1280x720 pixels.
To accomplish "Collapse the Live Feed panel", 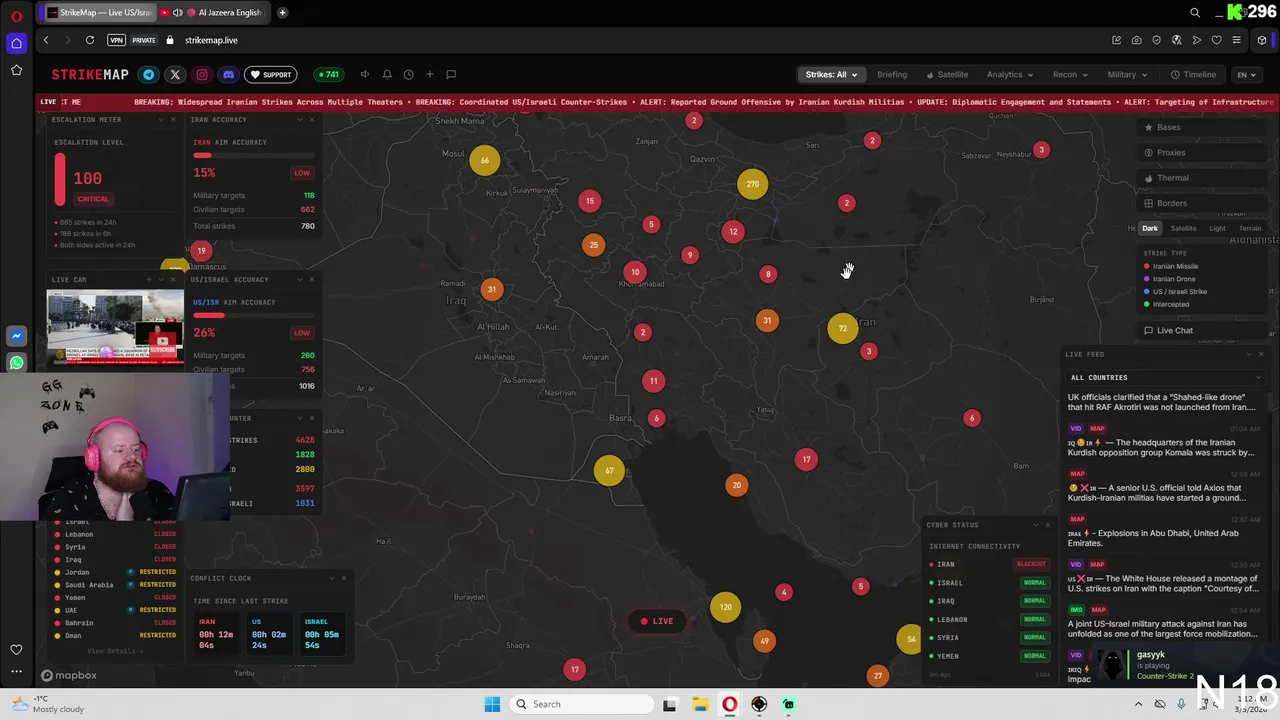I will (x=1249, y=354).
